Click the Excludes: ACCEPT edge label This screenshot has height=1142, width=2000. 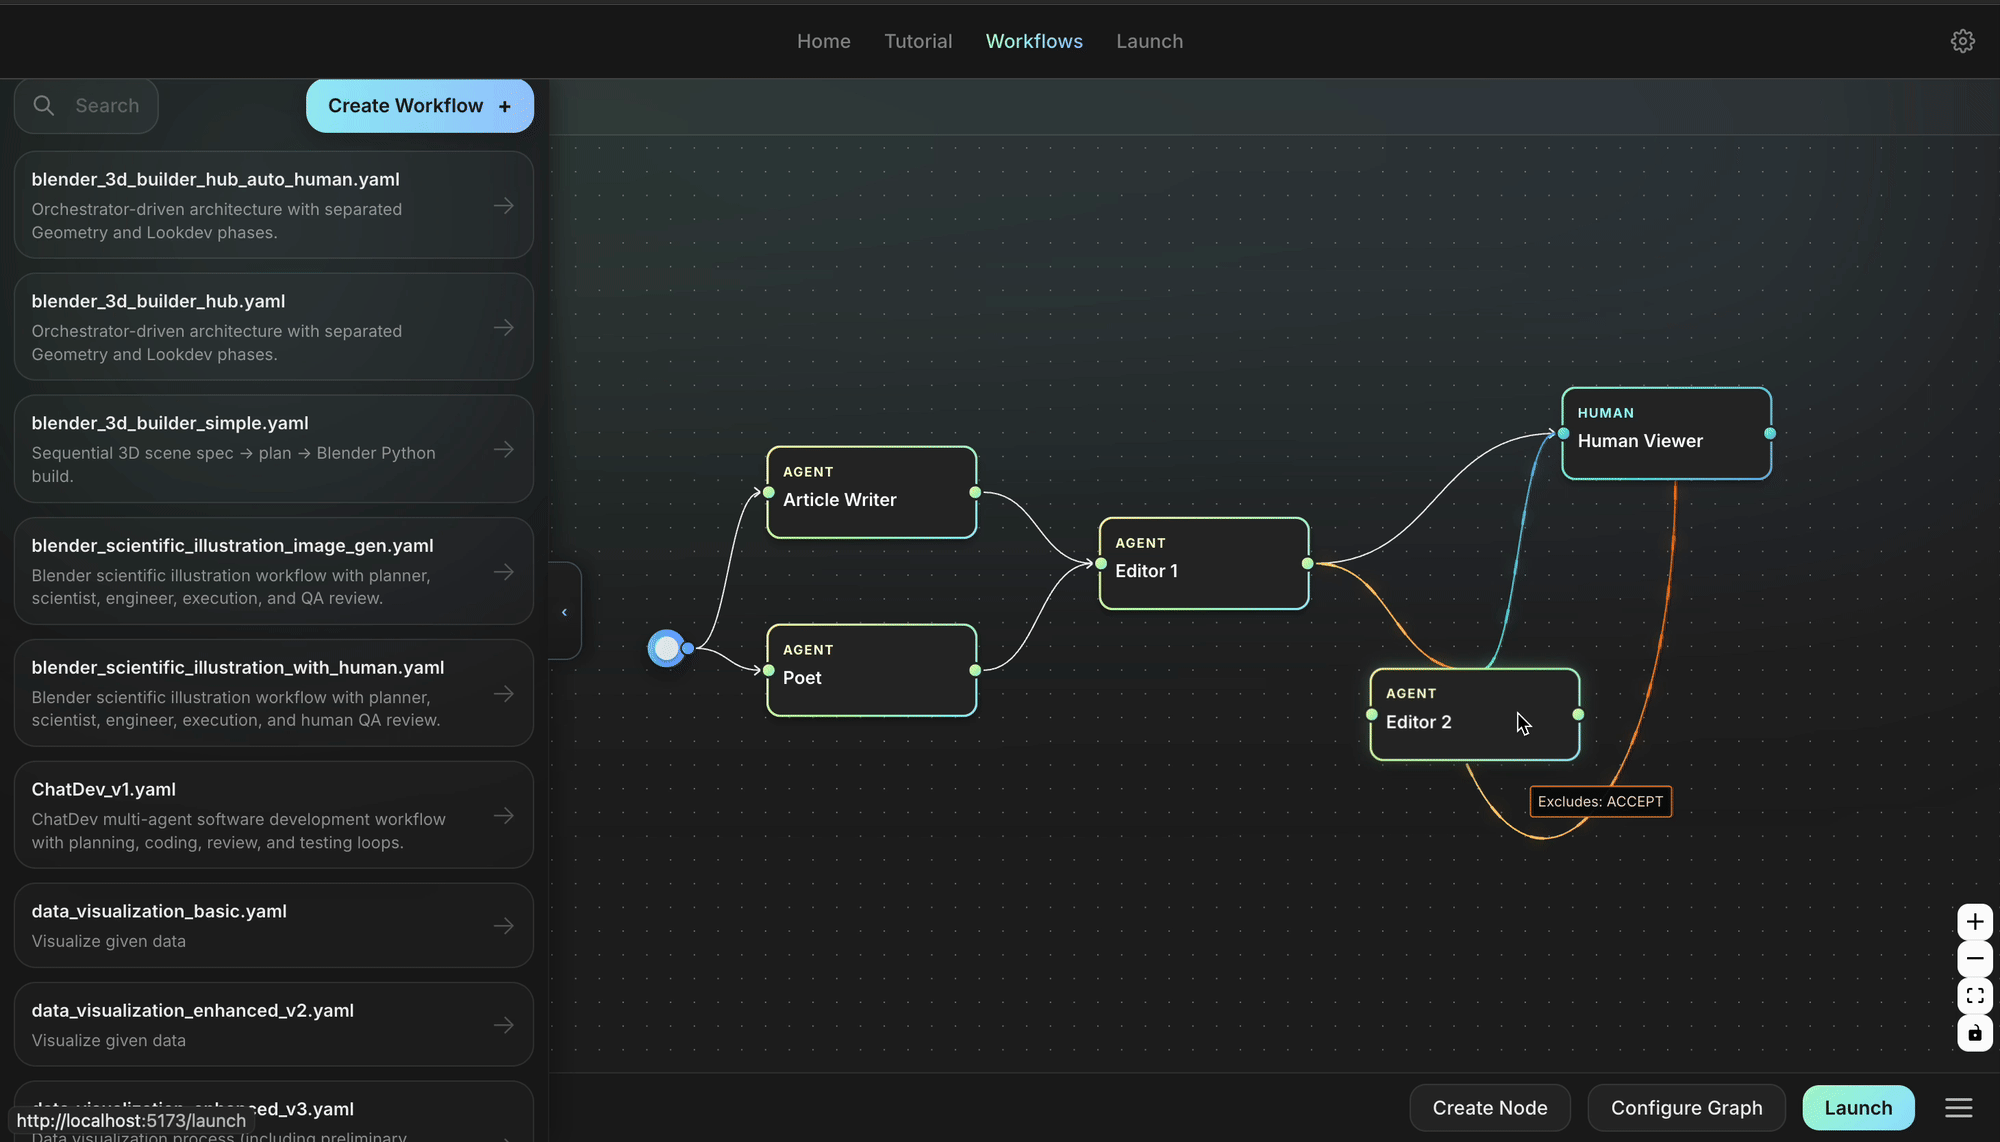click(x=1600, y=801)
